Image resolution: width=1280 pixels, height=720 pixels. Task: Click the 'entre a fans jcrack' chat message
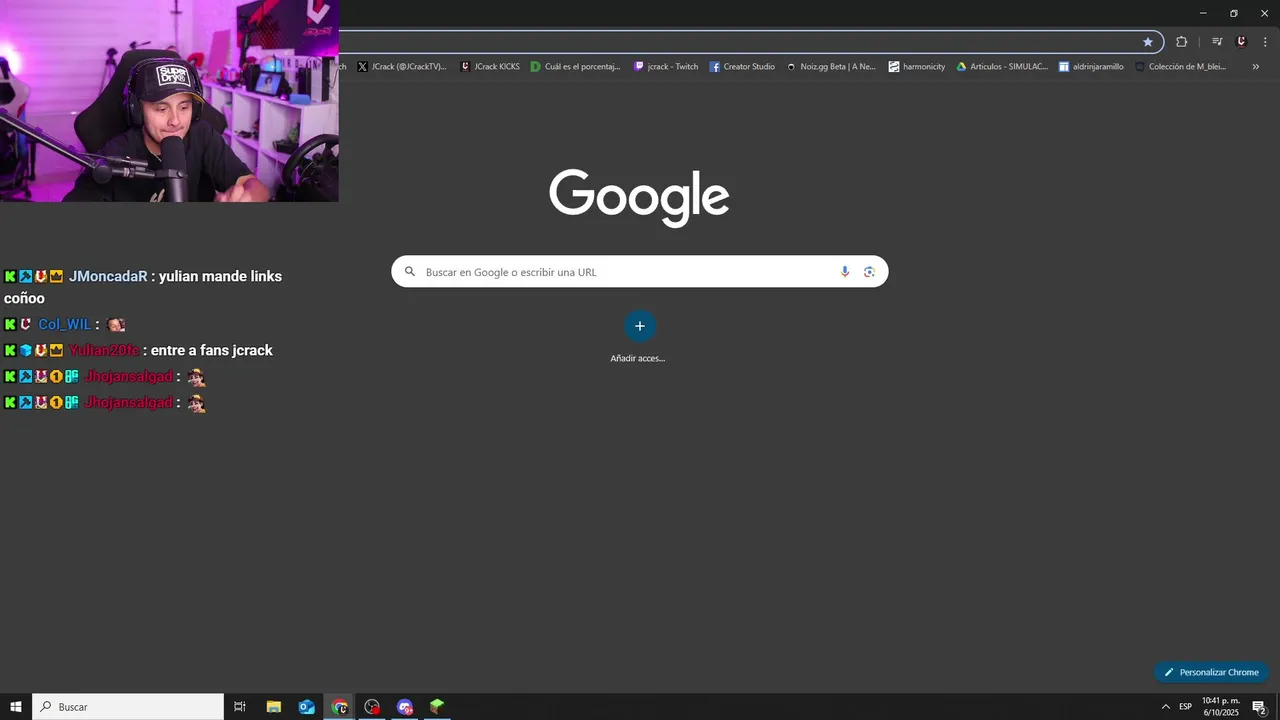click(x=212, y=351)
